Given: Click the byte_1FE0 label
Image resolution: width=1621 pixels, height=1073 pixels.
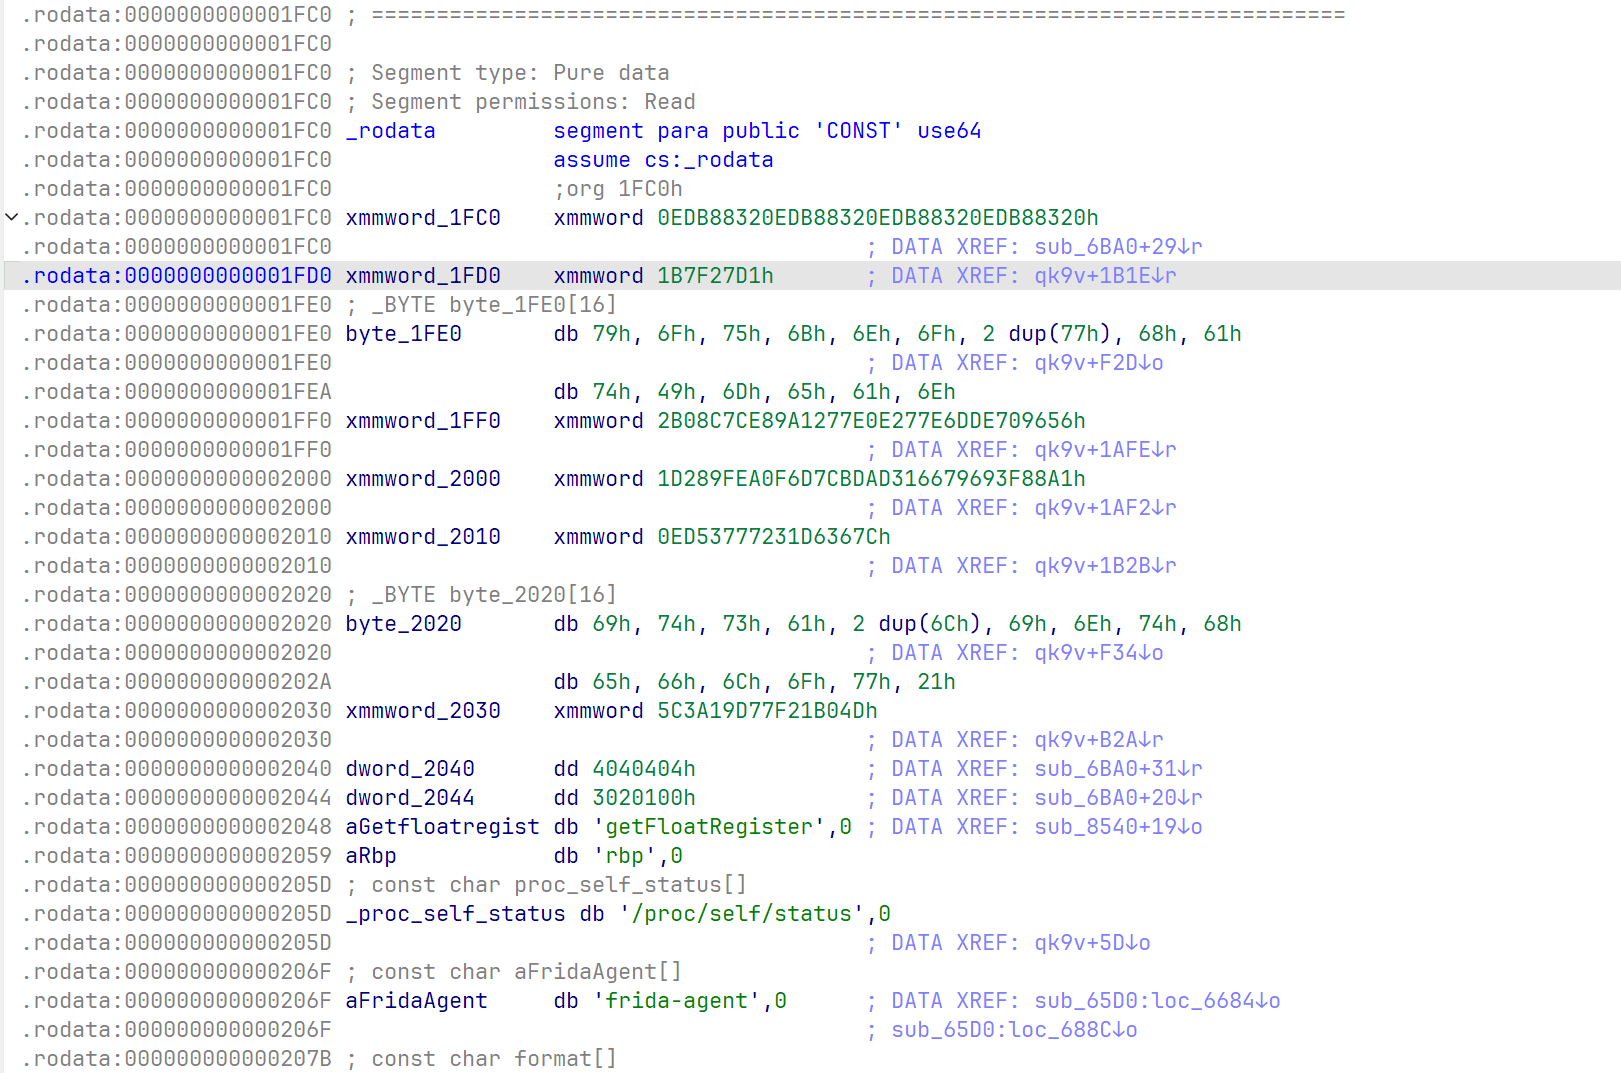Looking at the screenshot, I should [403, 333].
